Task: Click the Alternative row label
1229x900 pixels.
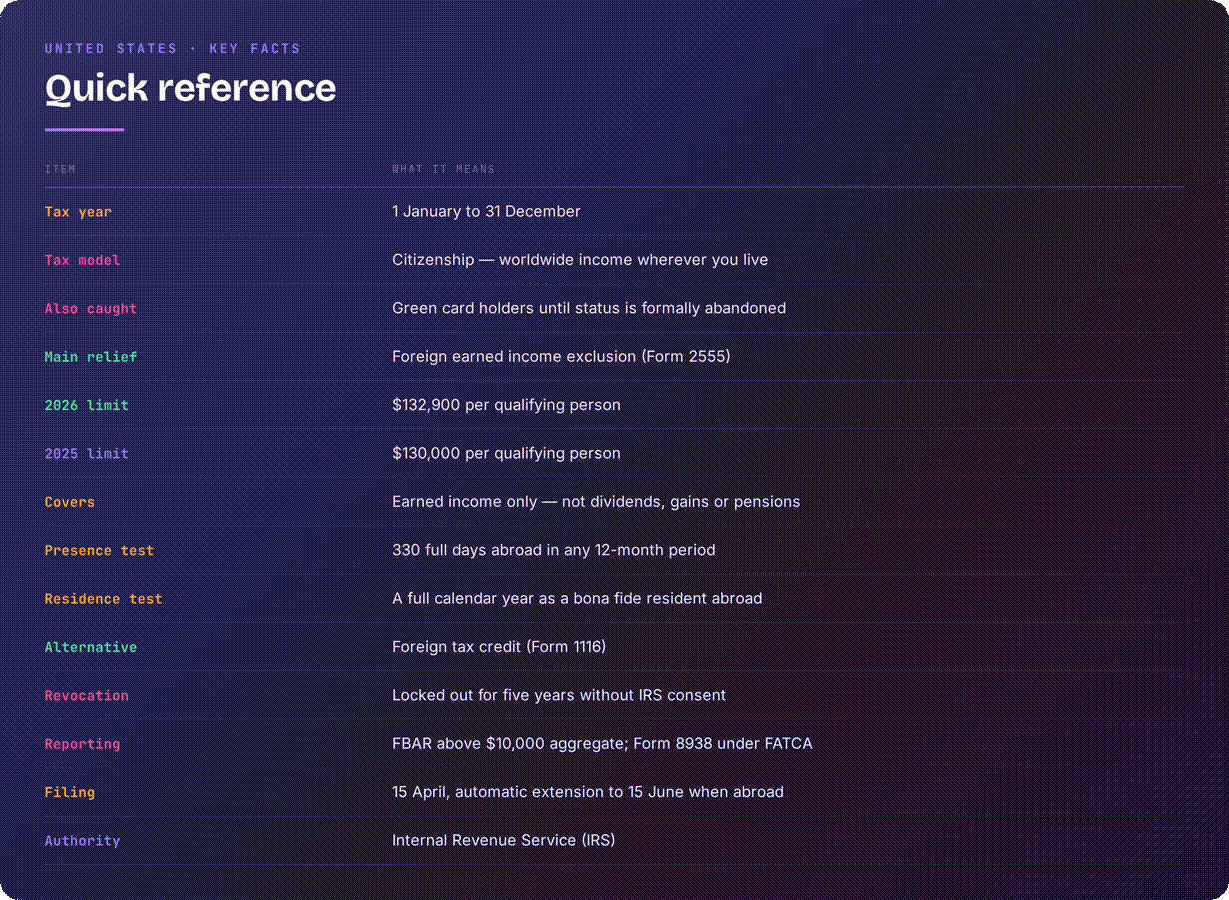Action: point(91,647)
